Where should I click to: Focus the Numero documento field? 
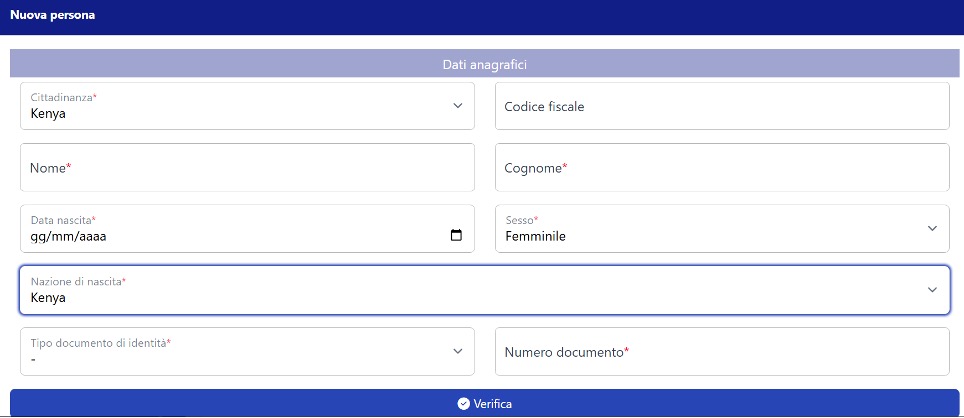[x=722, y=352]
